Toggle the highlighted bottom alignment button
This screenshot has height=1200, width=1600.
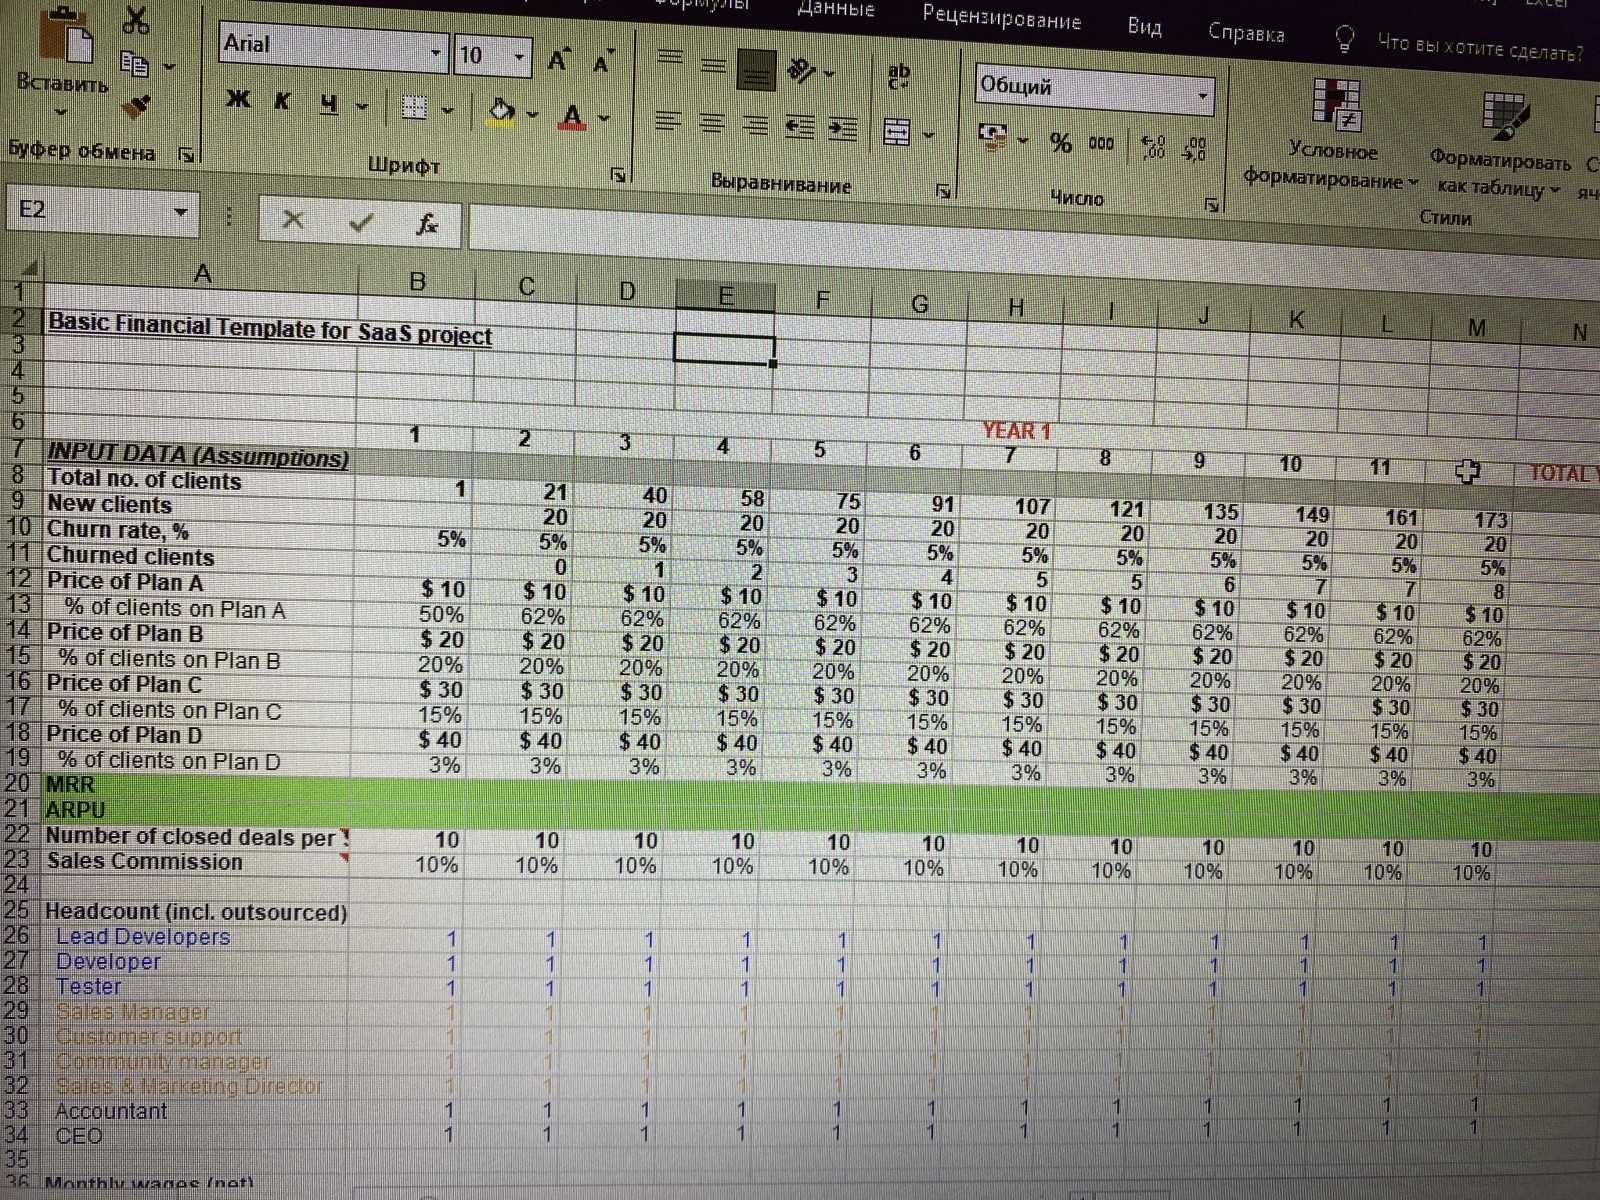756,69
